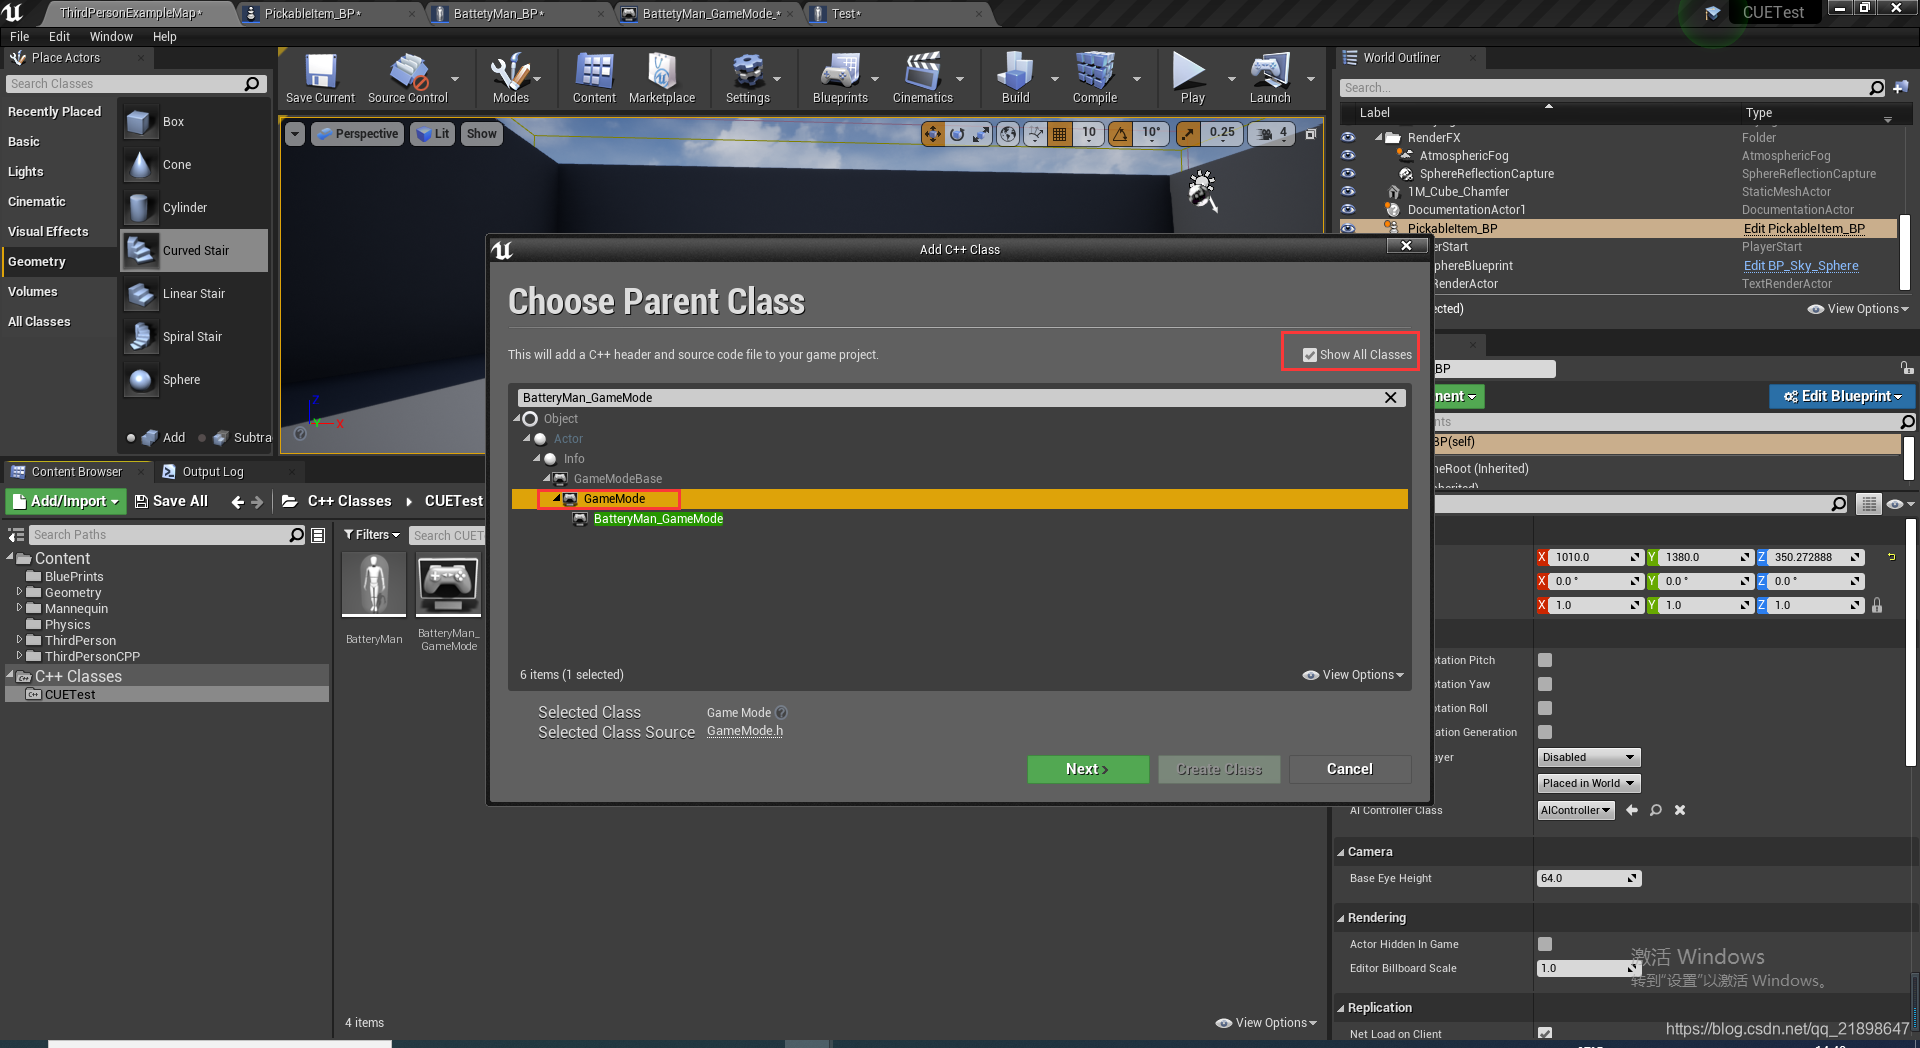Click the Base Eye Height value field
1920x1048 pixels.
(x=1589, y=878)
